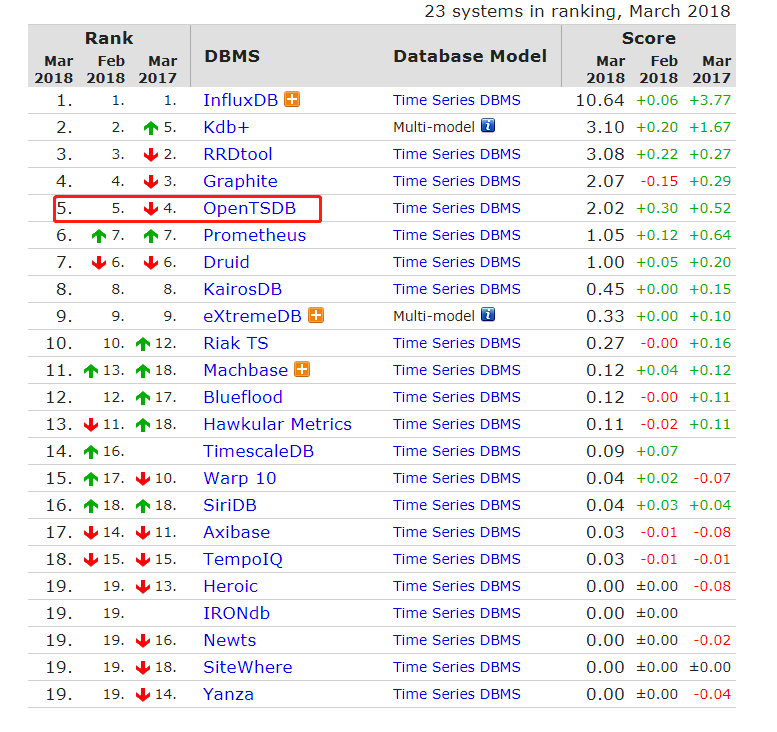Click Time Series DBMS in the Warp 10 row
Image resolution: width=777 pixels, height=732 pixels.
pos(457,478)
